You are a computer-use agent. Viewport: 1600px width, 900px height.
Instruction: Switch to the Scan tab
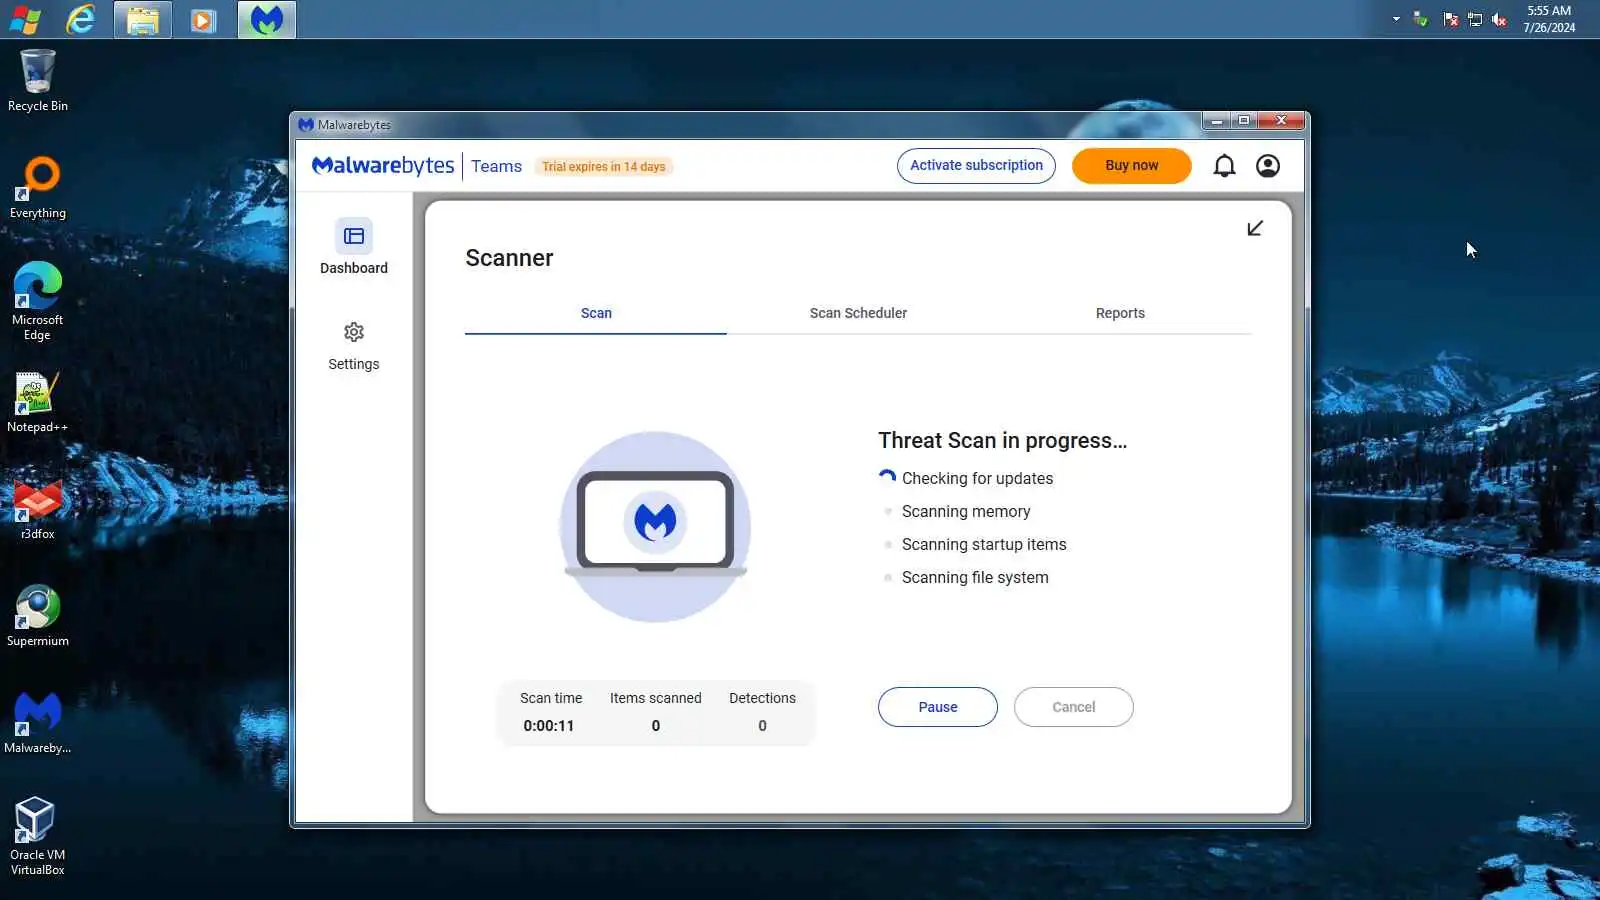(596, 313)
